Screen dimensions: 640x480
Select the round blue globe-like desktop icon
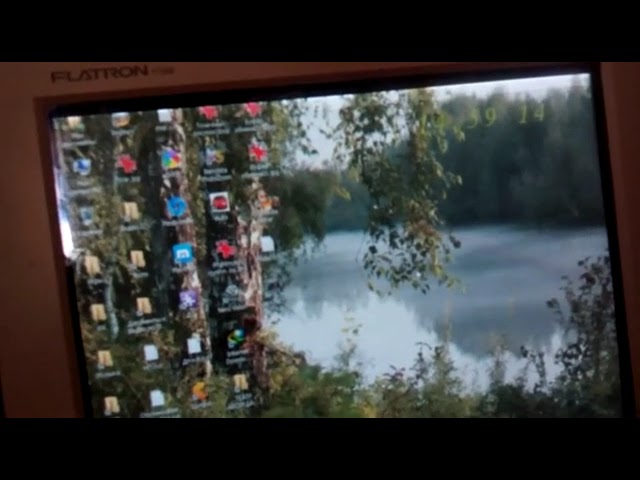177,207
